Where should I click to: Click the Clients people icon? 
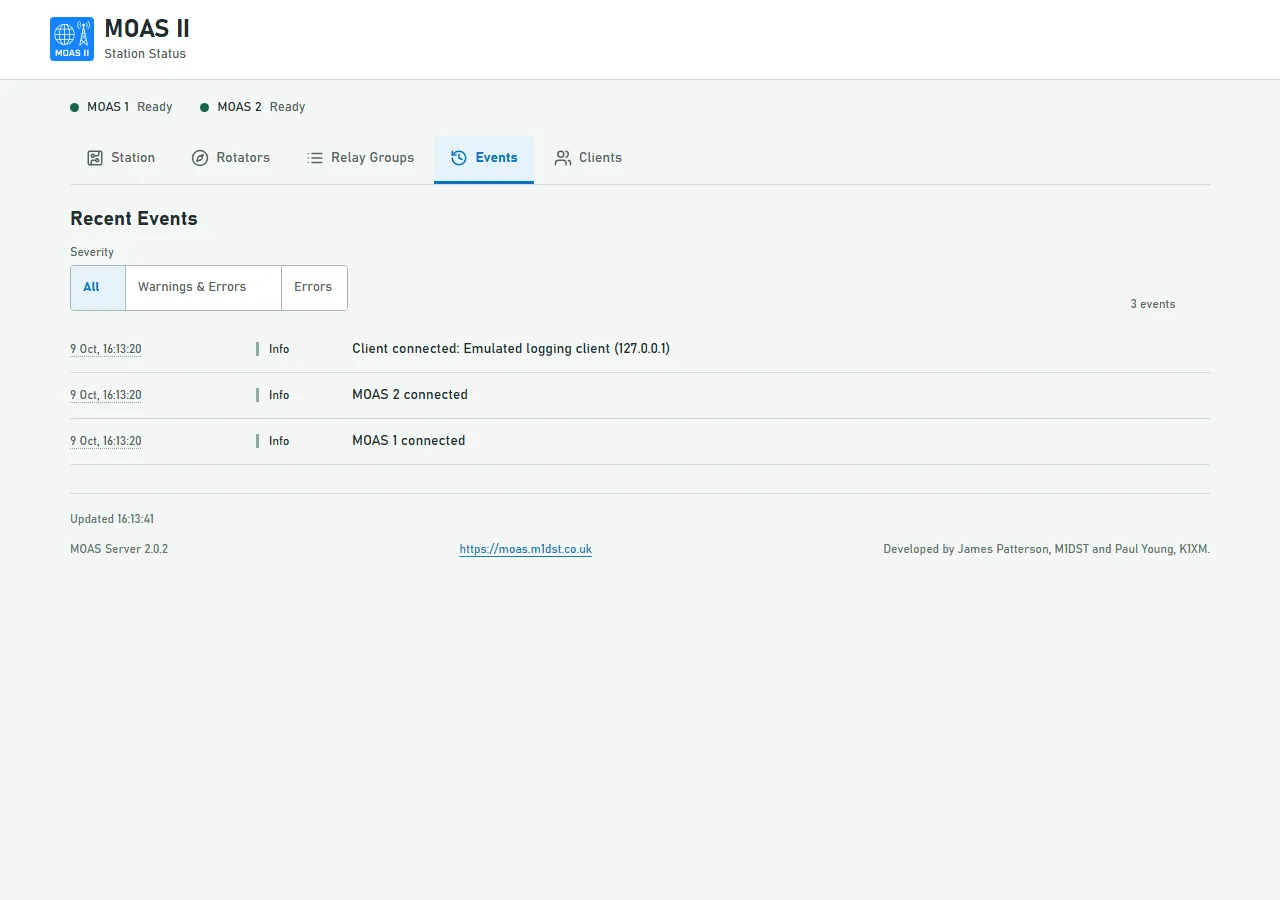[563, 158]
